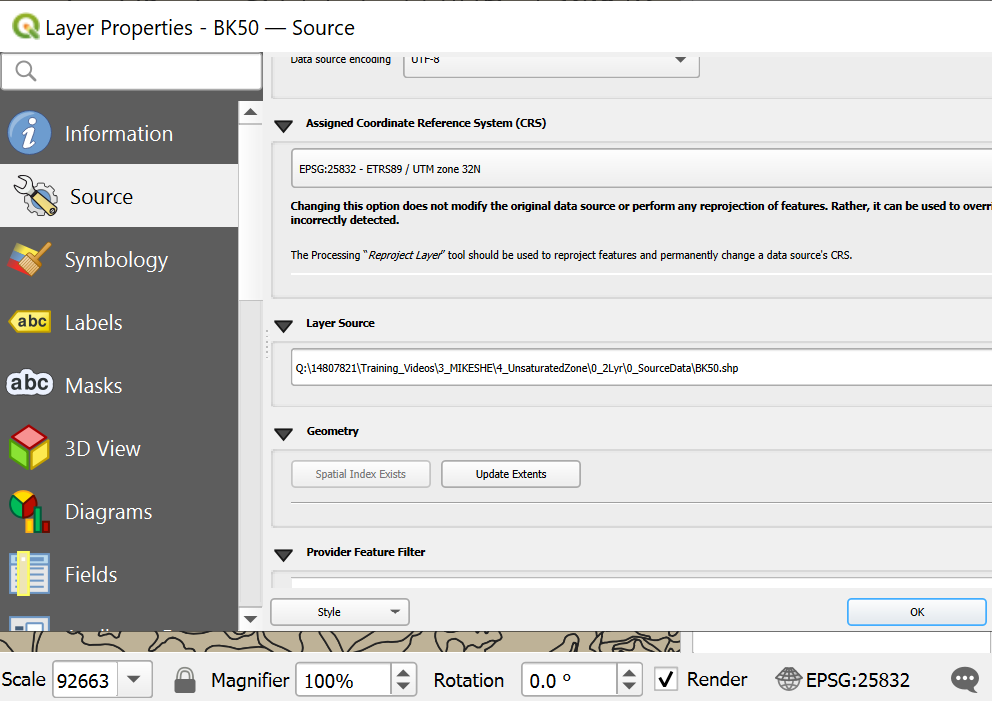This screenshot has height=701, width=992.
Task: Click the Update Extents button
Action: pyautogui.click(x=511, y=474)
